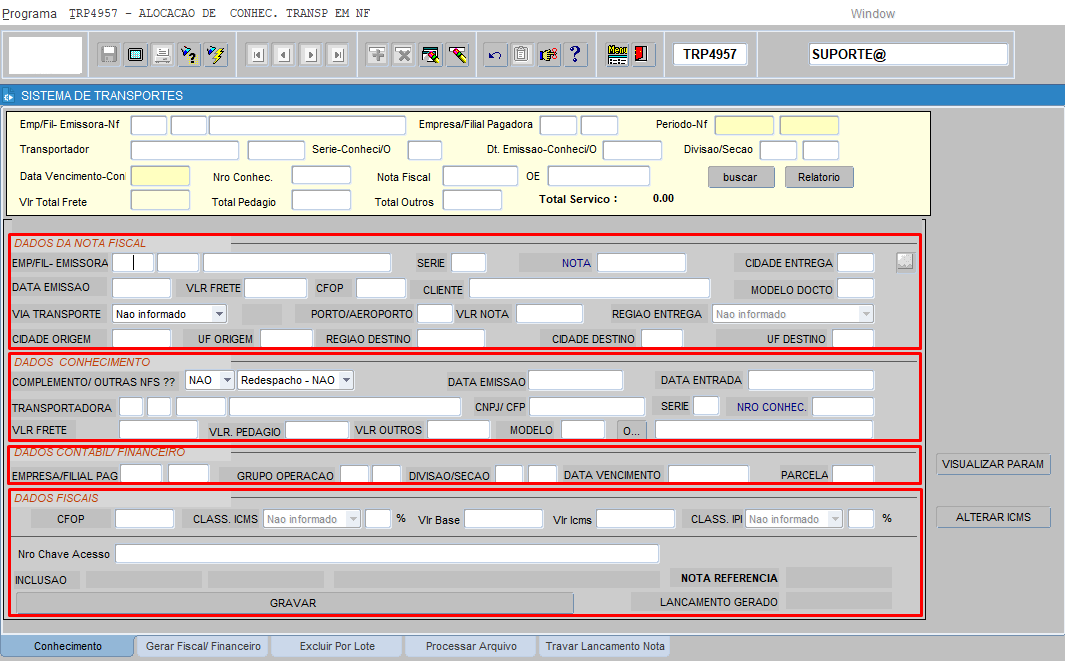The image size is (1065, 661).
Task: Go to previous record arrow icon
Action: click(284, 55)
